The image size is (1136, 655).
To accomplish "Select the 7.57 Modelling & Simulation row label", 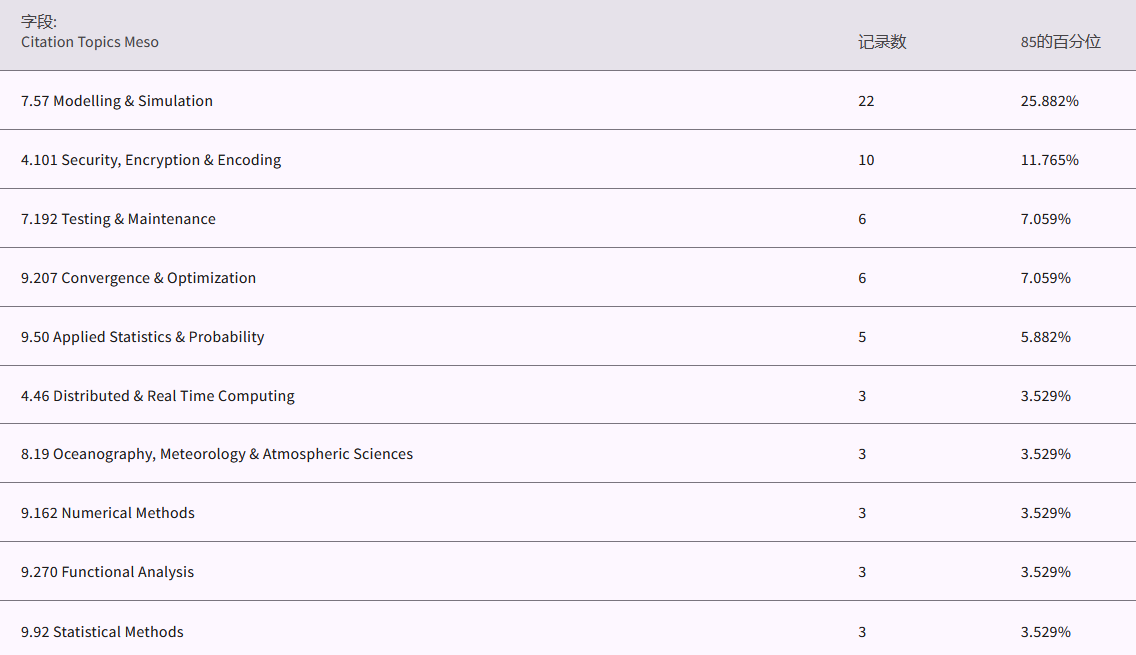I will click(x=117, y=101).
